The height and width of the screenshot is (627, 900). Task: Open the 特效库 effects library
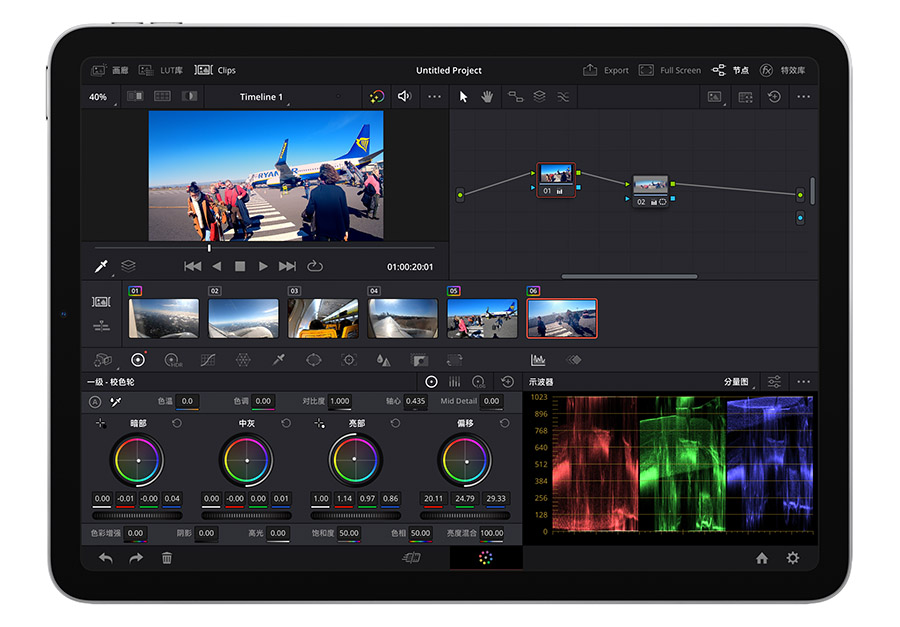[782, 70]
